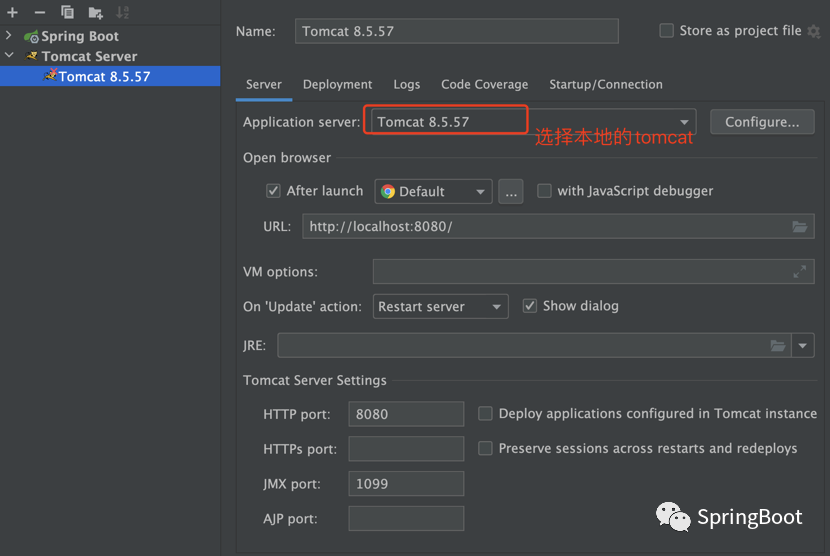Click the JMX port field showing 1099
Viewport: 830px width, 556px height.
point(406,484)
